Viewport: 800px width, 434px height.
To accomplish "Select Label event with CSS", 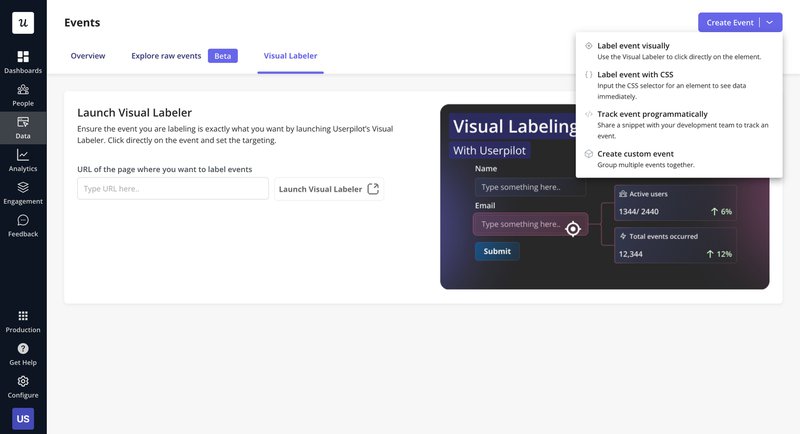I will (x=635, y=75).
